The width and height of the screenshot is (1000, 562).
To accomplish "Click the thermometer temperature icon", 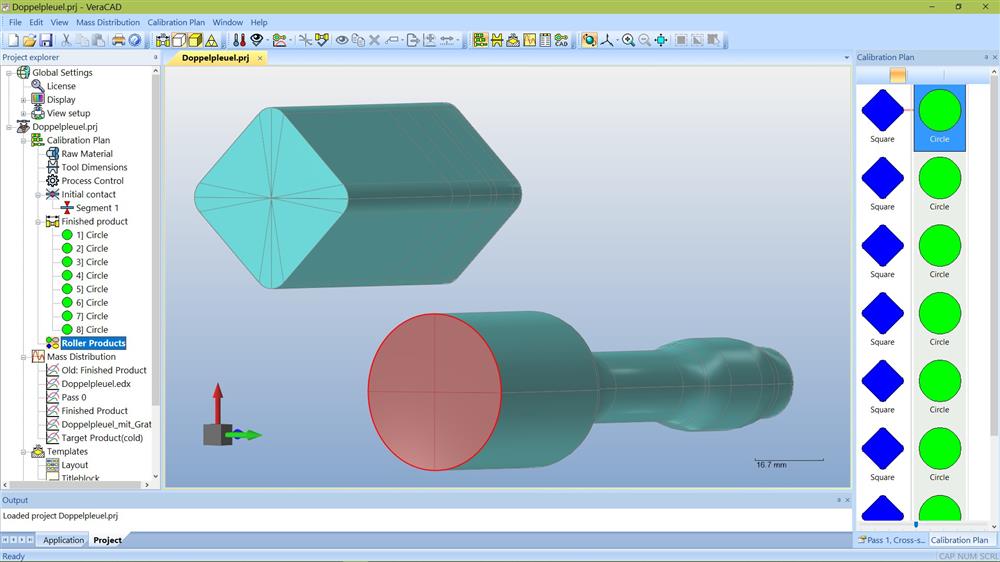I will (x=239, y=40).
